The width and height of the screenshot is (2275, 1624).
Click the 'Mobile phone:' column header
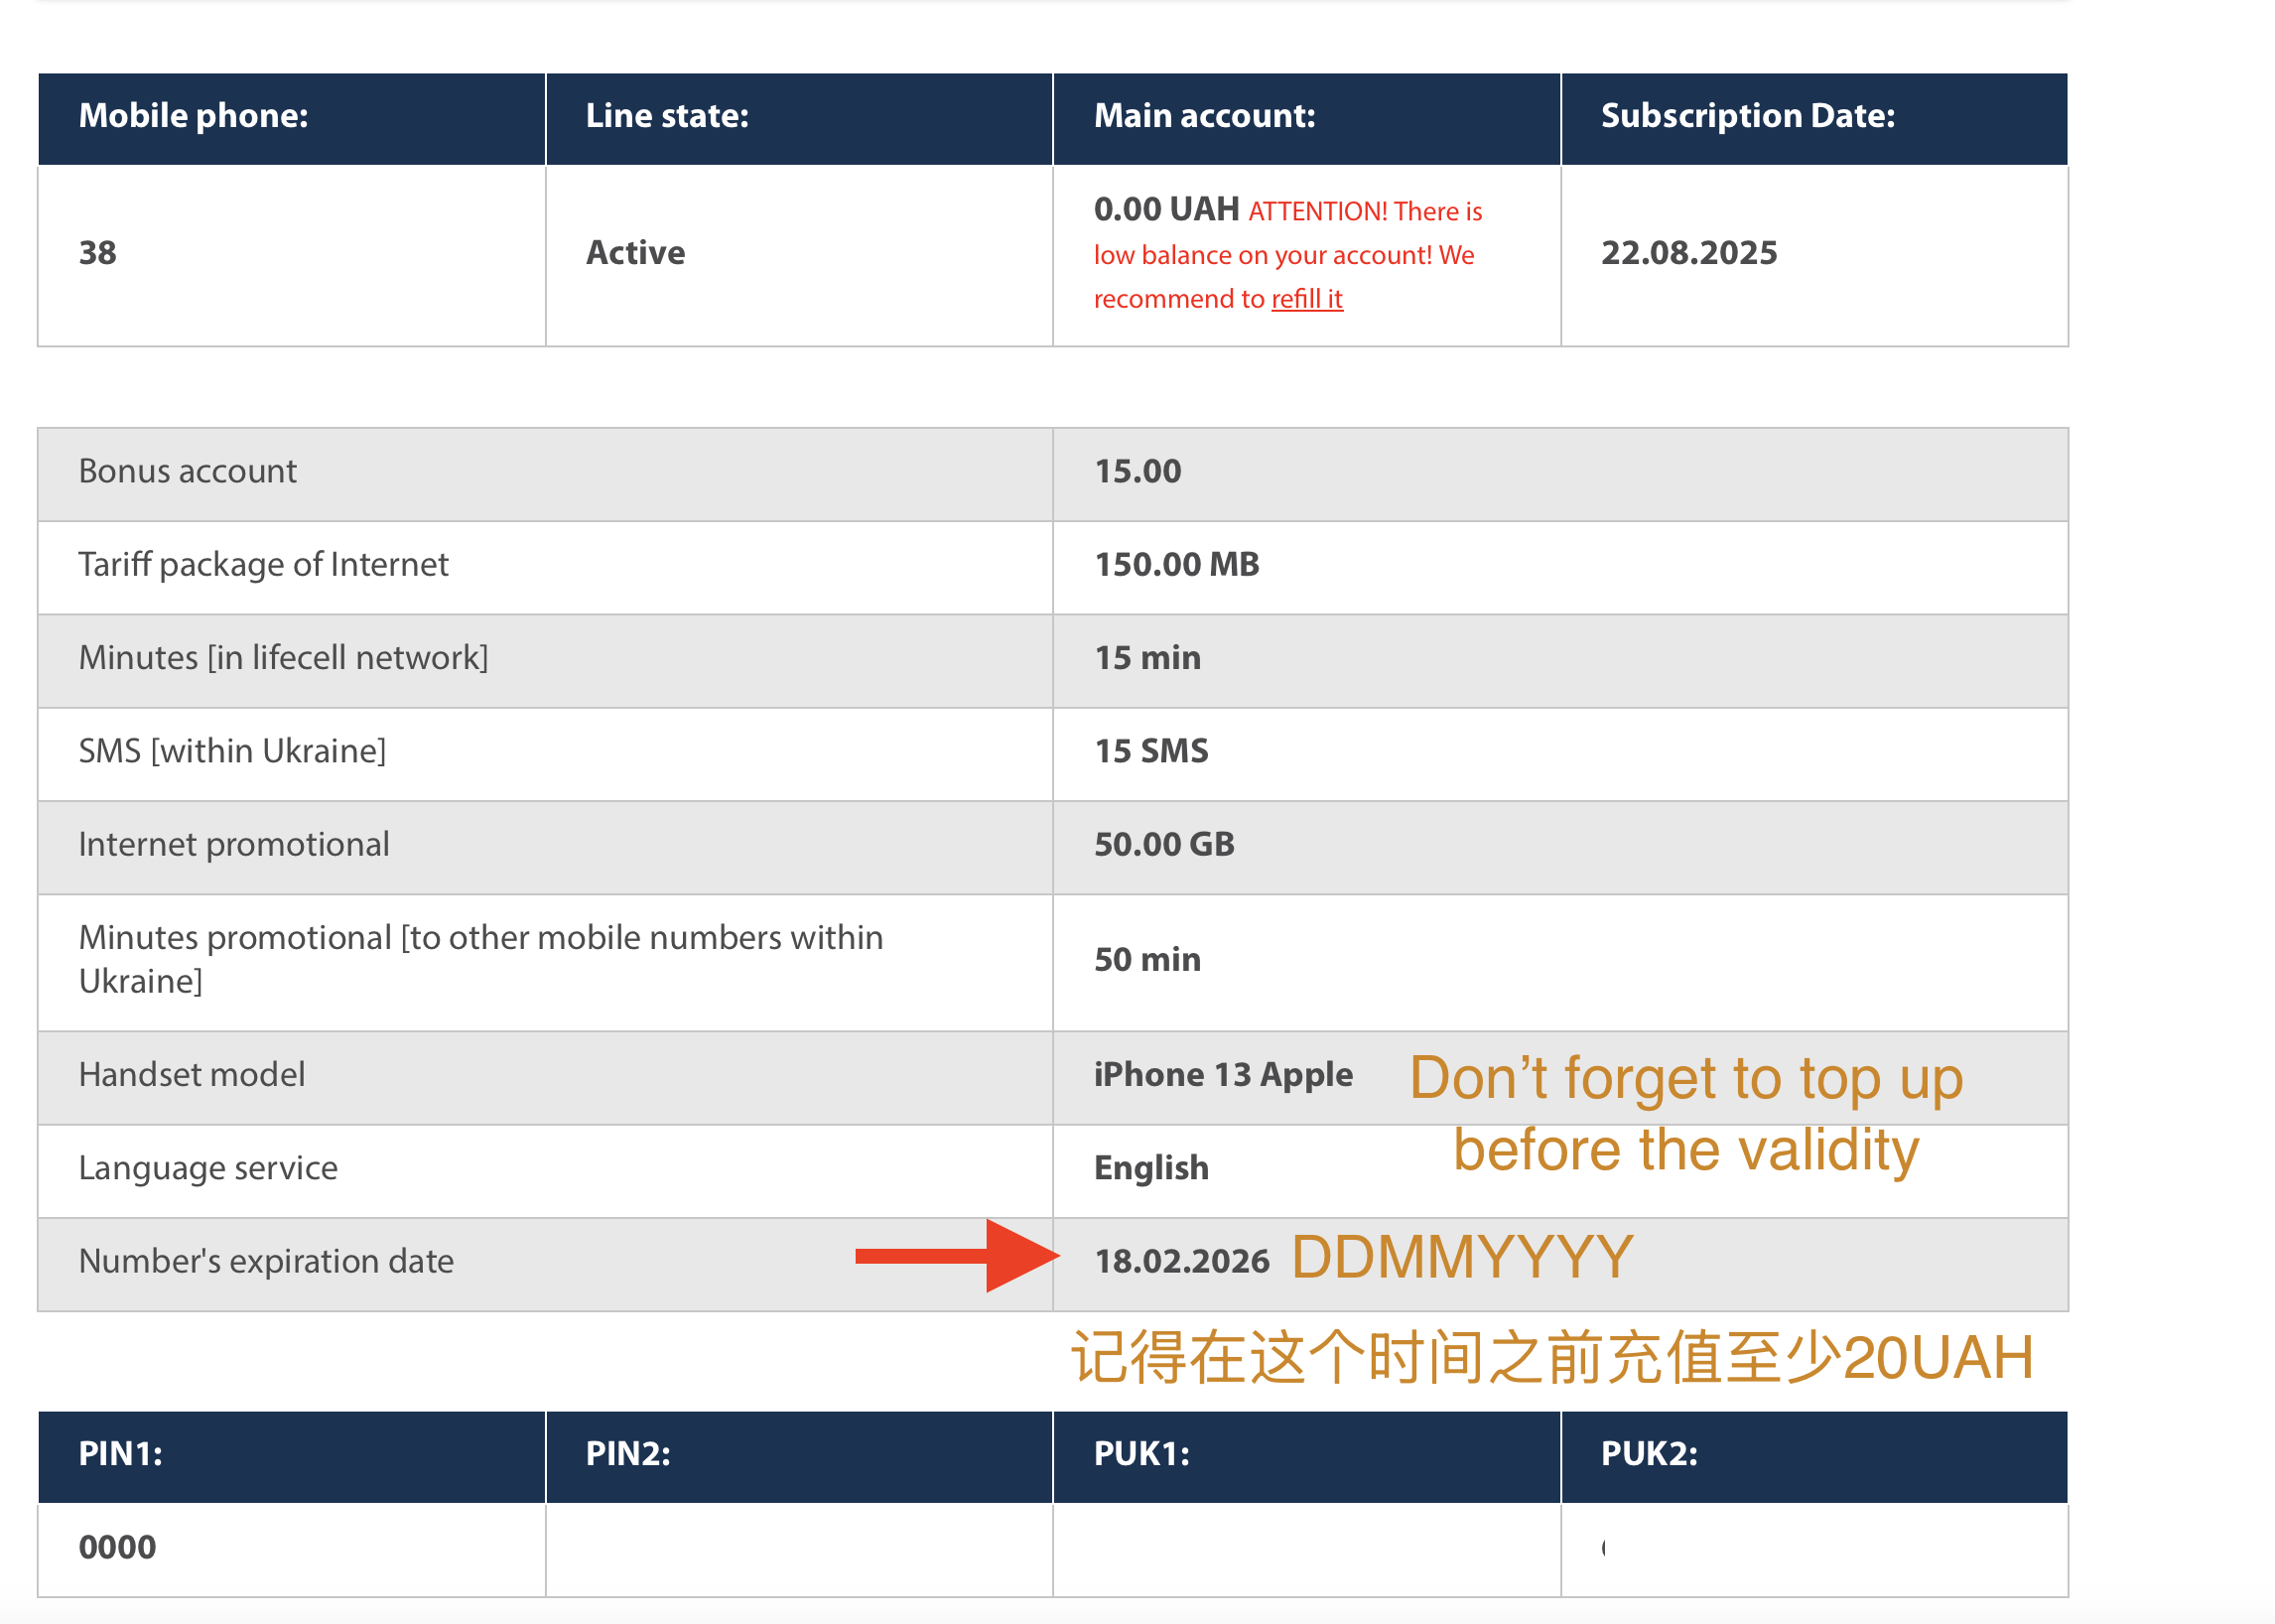click(193, 116)
